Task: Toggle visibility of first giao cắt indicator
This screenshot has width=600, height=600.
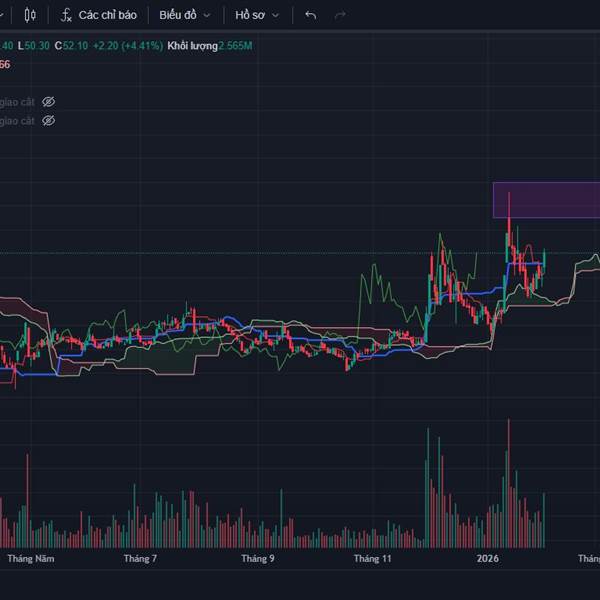Action: pos(49,102)
